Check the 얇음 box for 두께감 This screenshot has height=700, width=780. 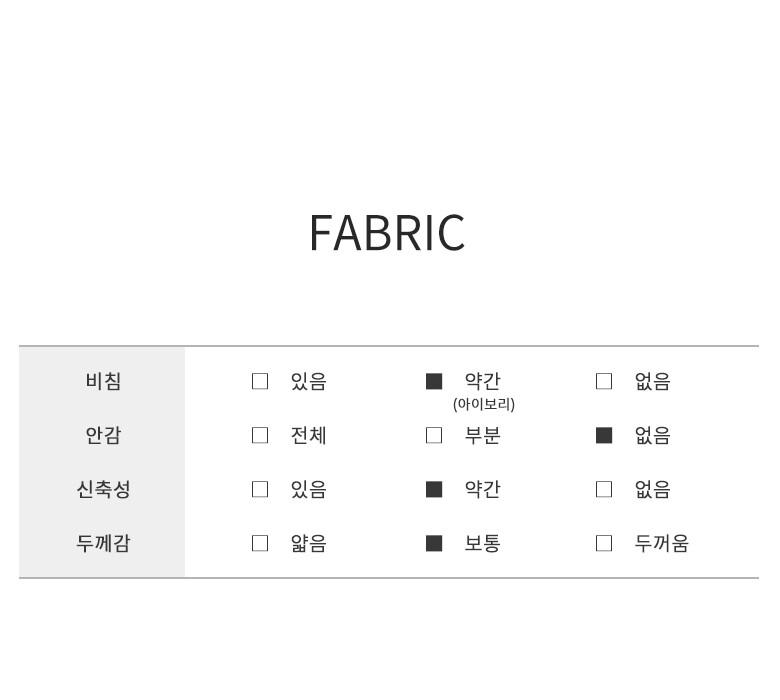click(260, 543)
